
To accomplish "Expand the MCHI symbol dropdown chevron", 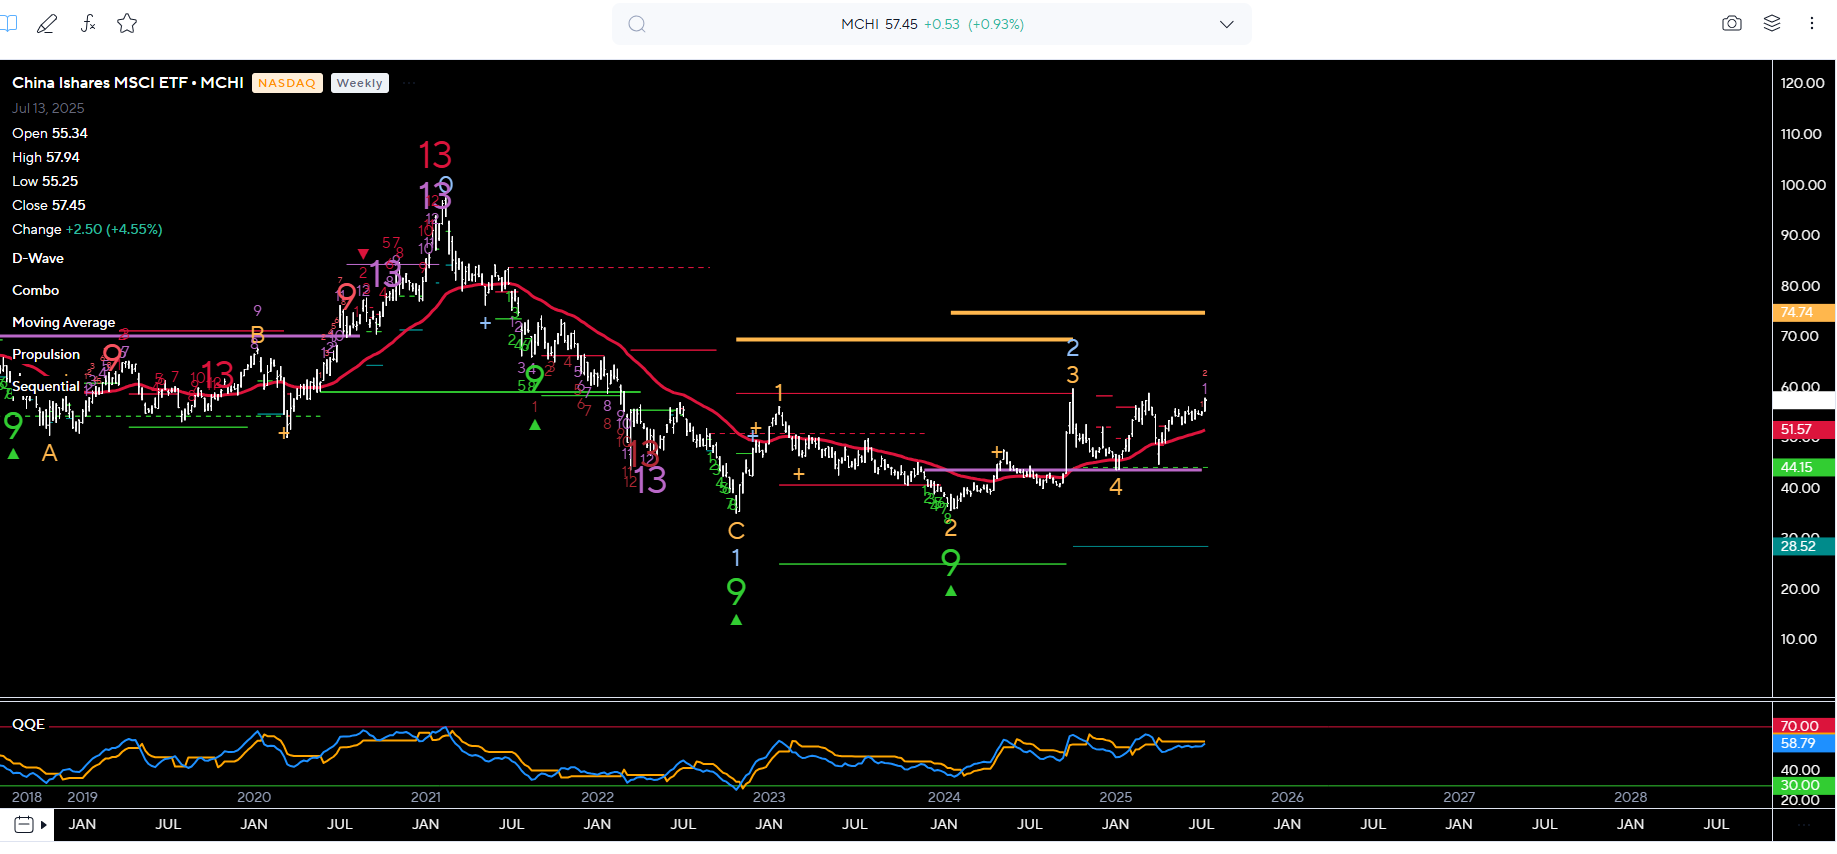I will pyautogui.click(x=1227, y=24).
